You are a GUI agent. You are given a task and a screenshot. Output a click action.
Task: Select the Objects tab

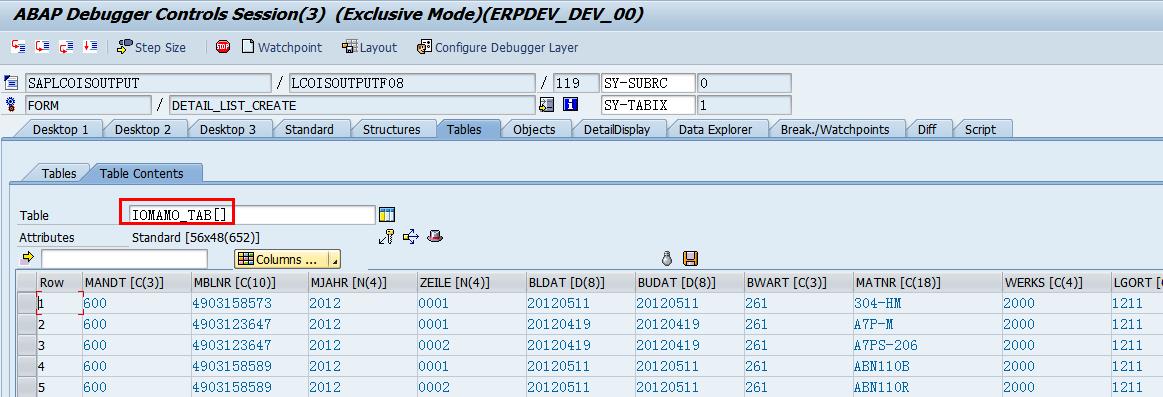(533, 129)
